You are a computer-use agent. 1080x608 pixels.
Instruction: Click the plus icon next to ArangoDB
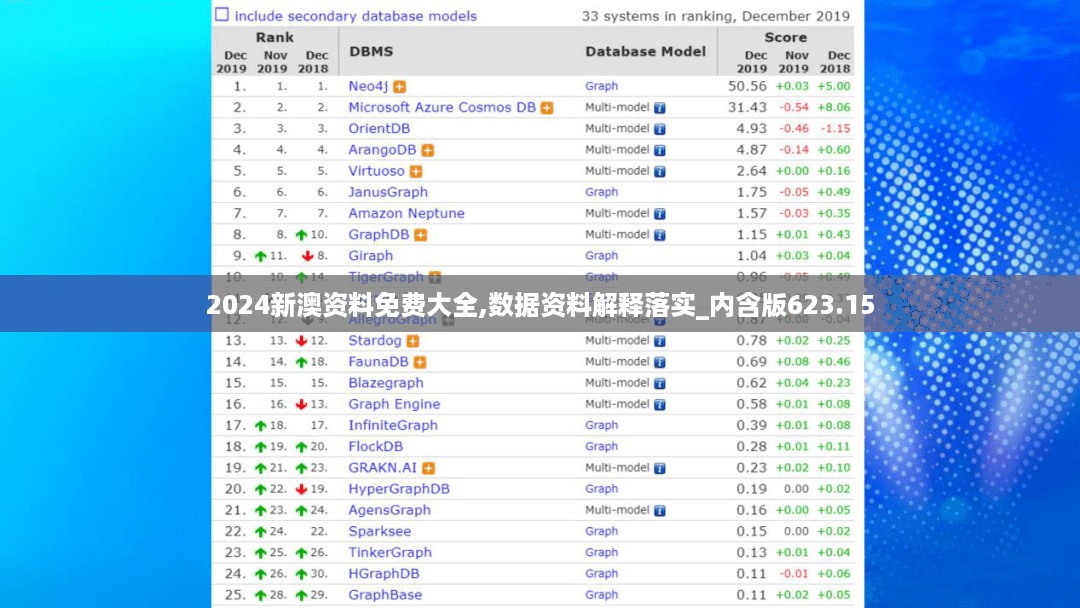coord(428,150)
